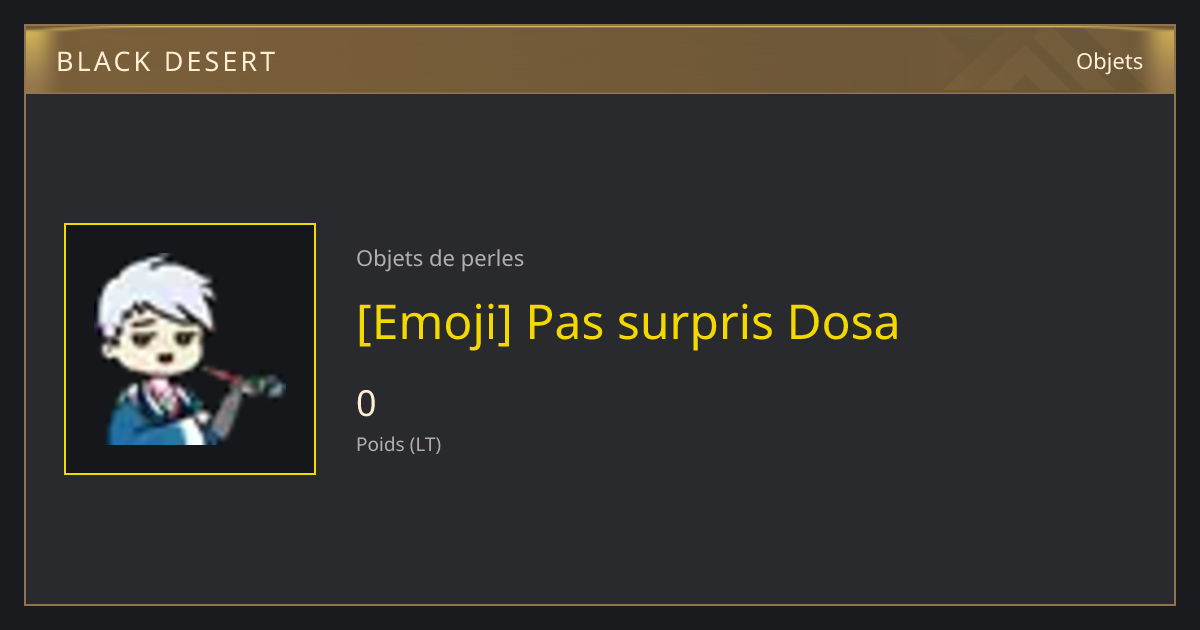Click the [Emoji] Pas surpris Dosa title

[x=628, y=323]
